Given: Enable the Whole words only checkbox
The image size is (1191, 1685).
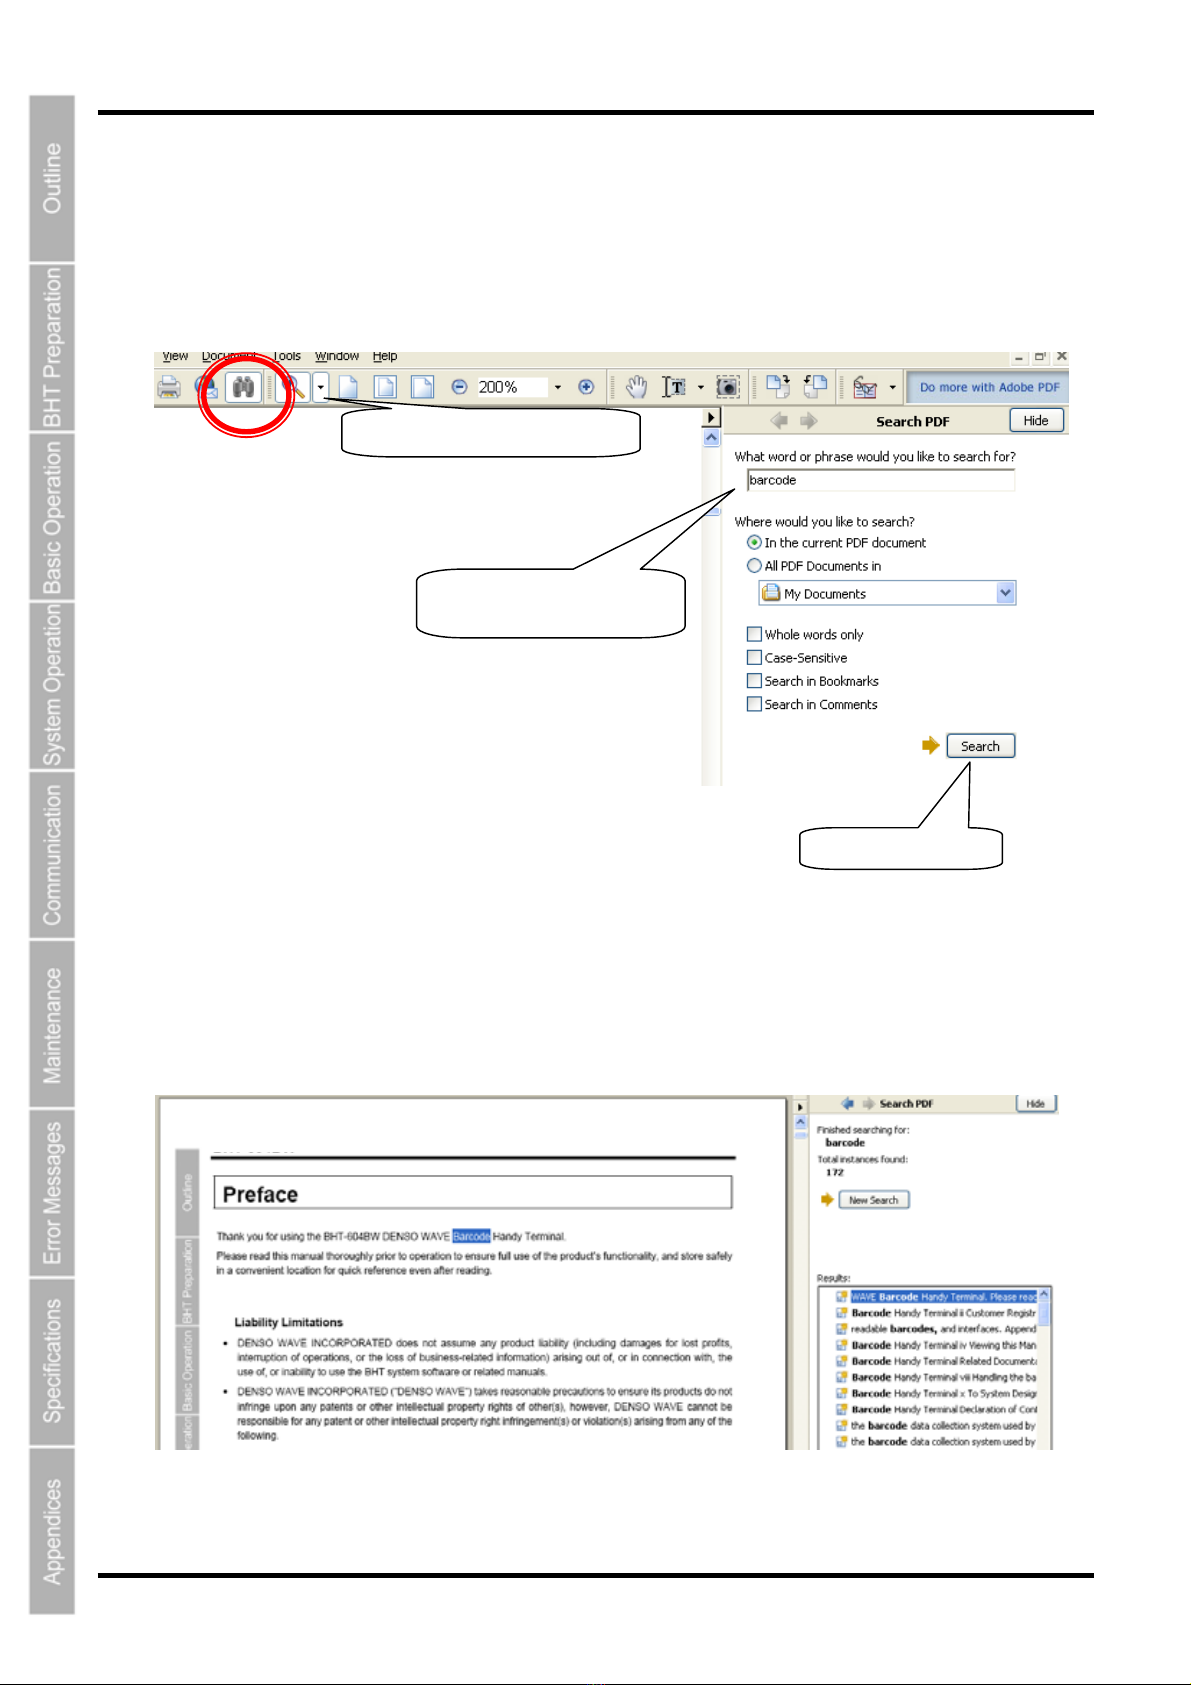Looking at the screenshot, I should point(754,634).
